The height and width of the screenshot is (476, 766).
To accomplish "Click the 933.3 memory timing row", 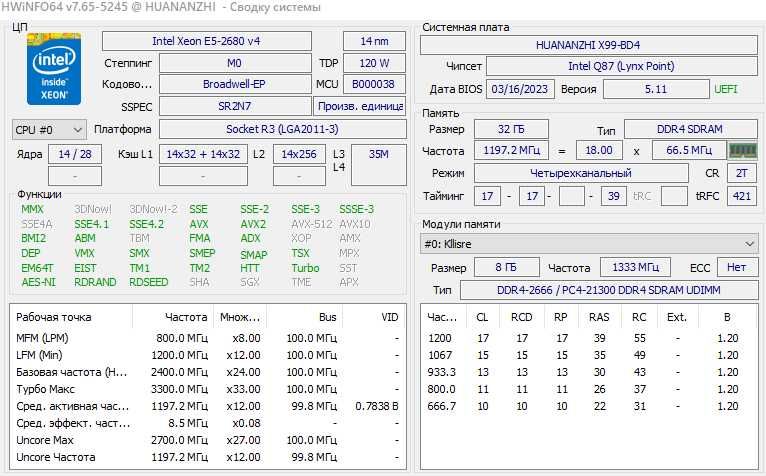I will coord(588,372).
